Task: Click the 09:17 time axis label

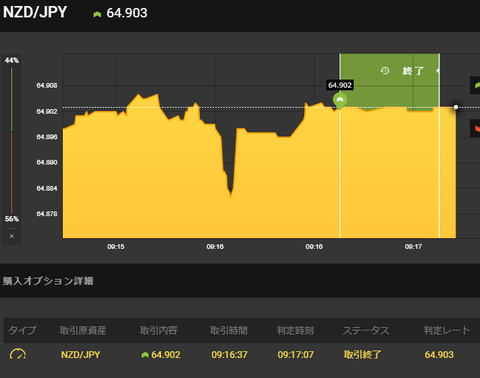Action: tap(413, 247)
